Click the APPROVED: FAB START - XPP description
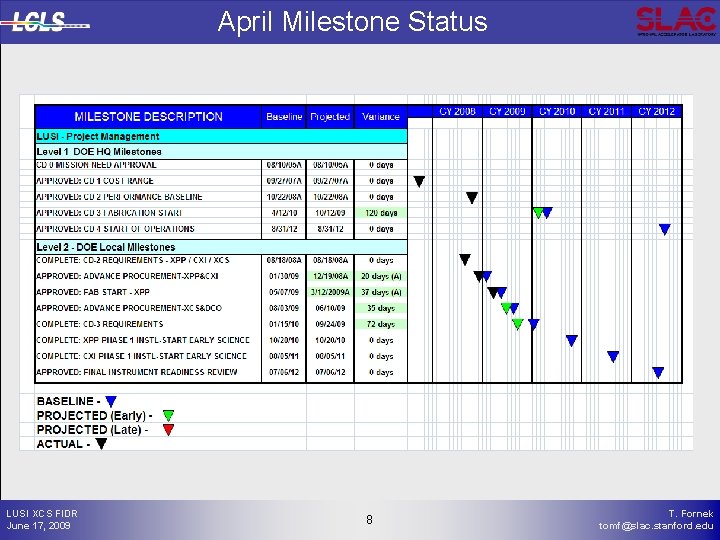 tap(93, 292)
